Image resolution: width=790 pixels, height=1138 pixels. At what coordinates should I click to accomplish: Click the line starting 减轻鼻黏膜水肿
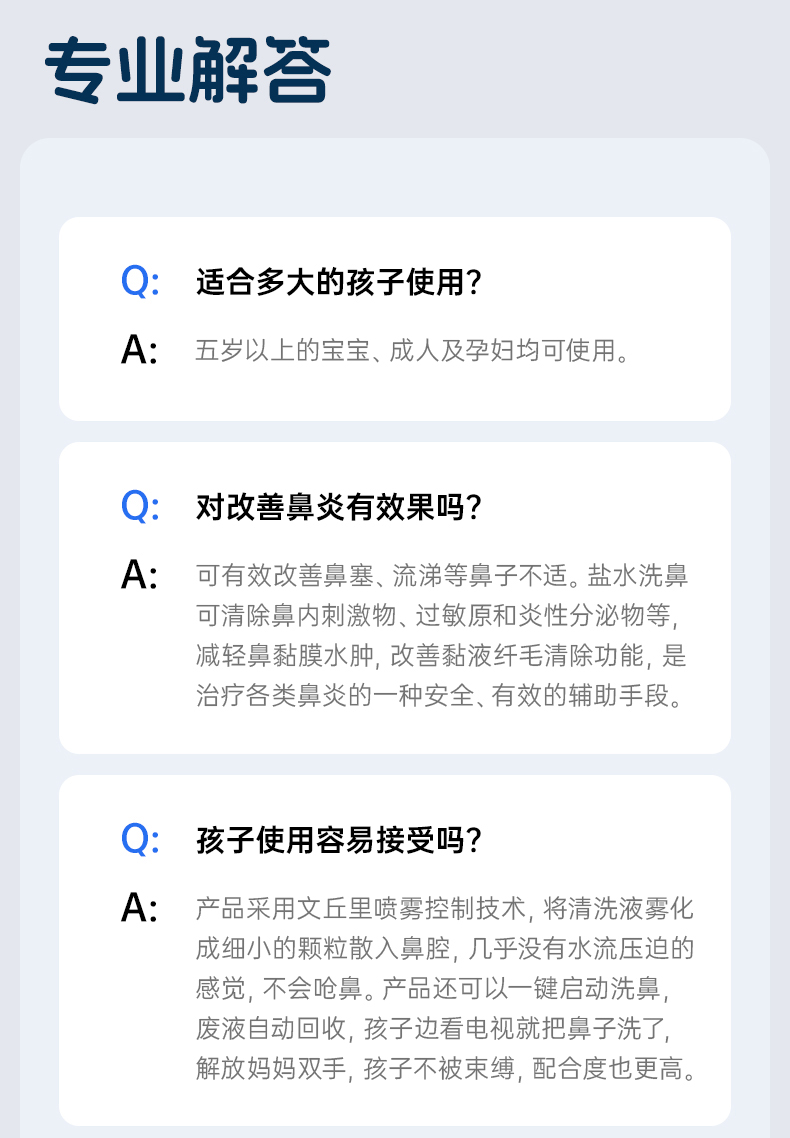pos(442,656)
